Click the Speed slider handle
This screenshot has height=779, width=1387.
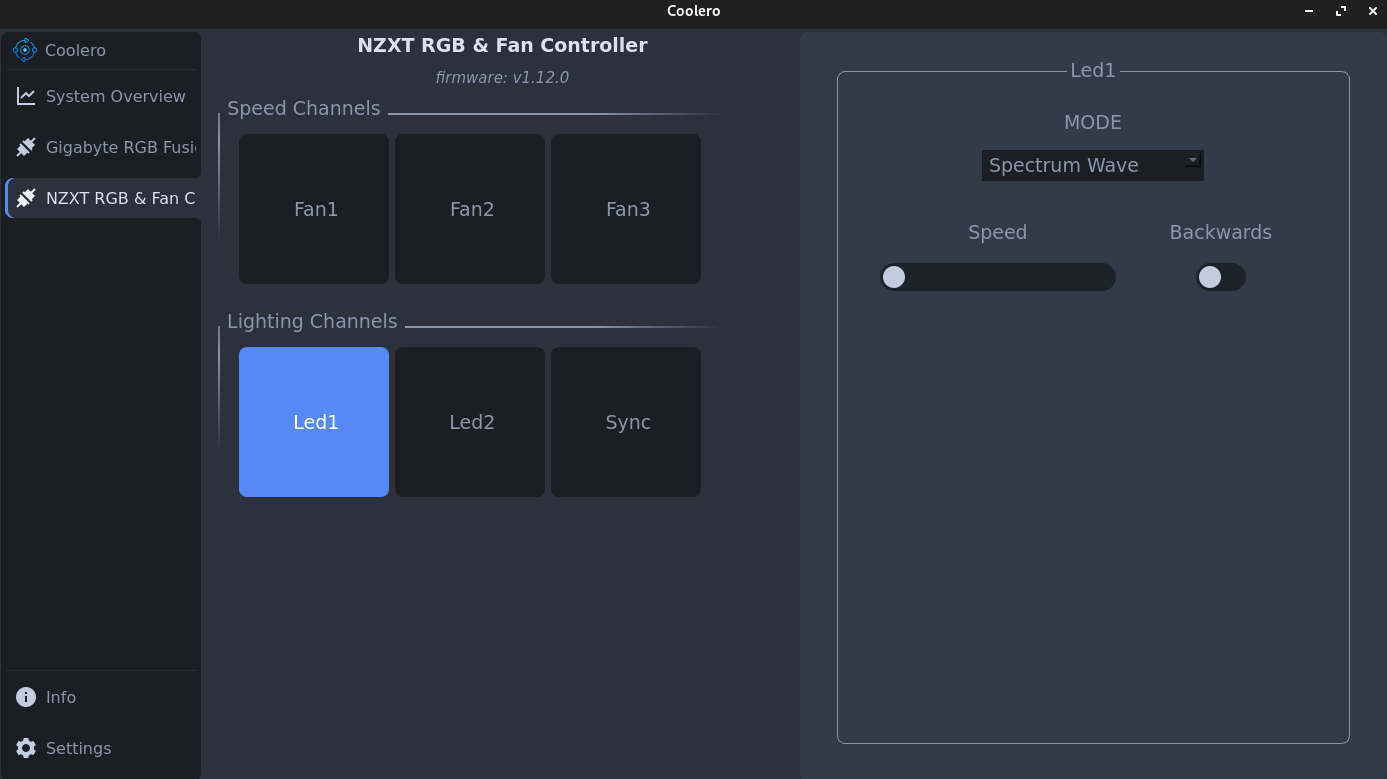[894, 277]
